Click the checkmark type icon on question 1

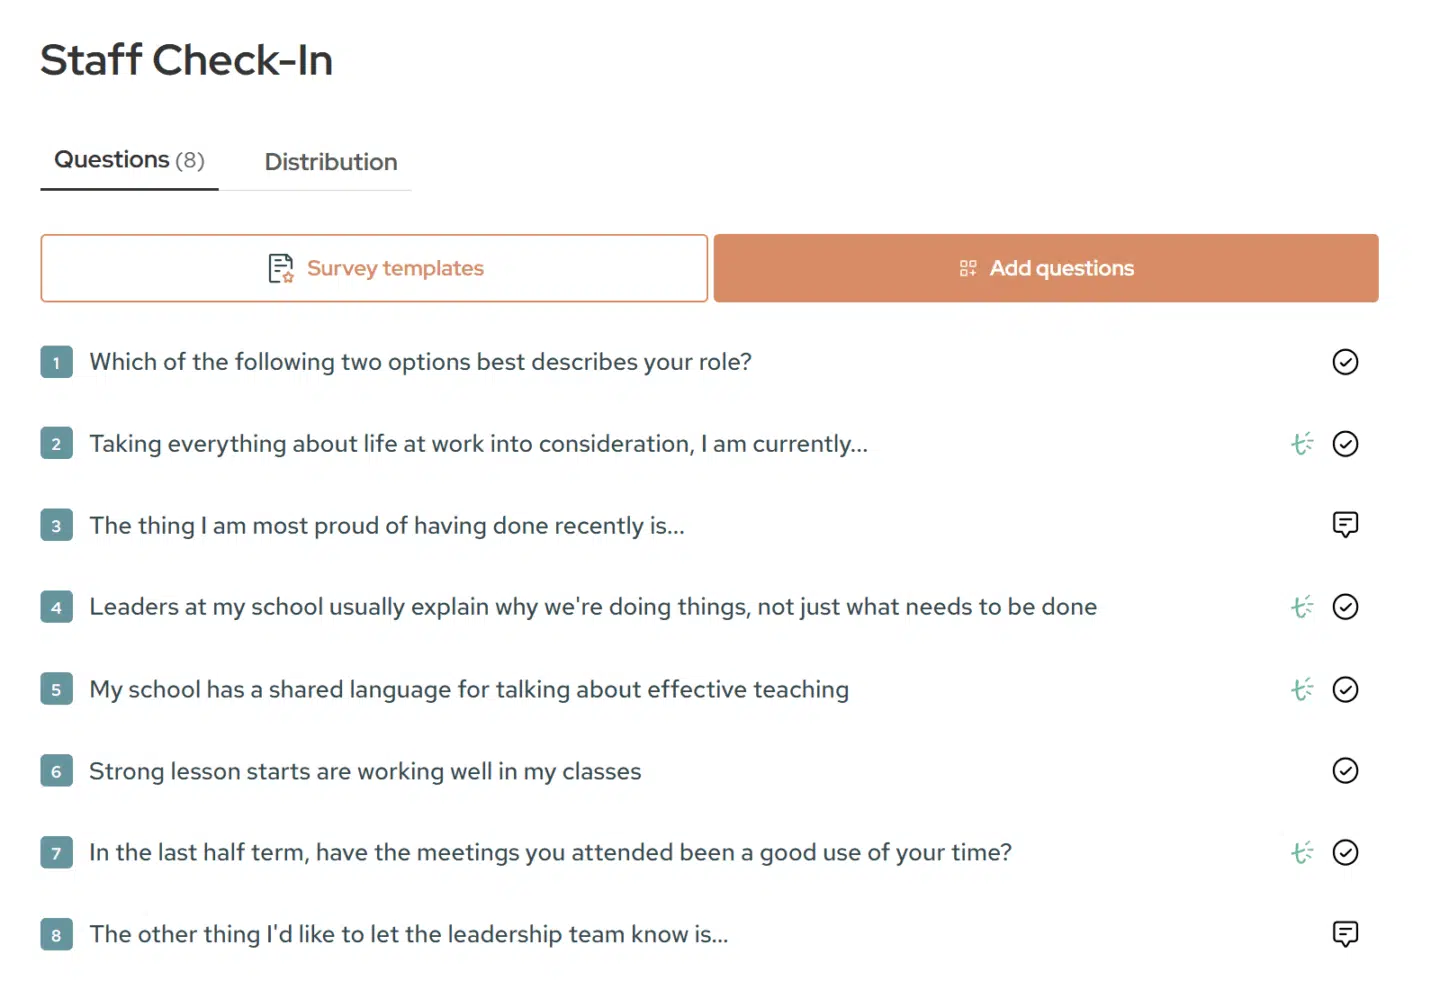point(1345,362)
